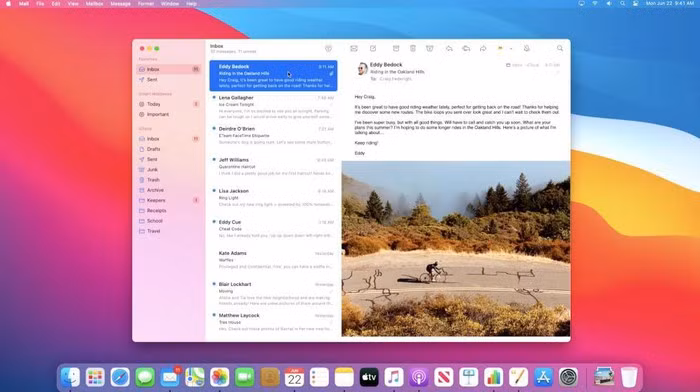Open the Mailbox menu in the menu bar
Viewport: 700px width, 392px height.
pyautogui.click(x=94, y=4)
